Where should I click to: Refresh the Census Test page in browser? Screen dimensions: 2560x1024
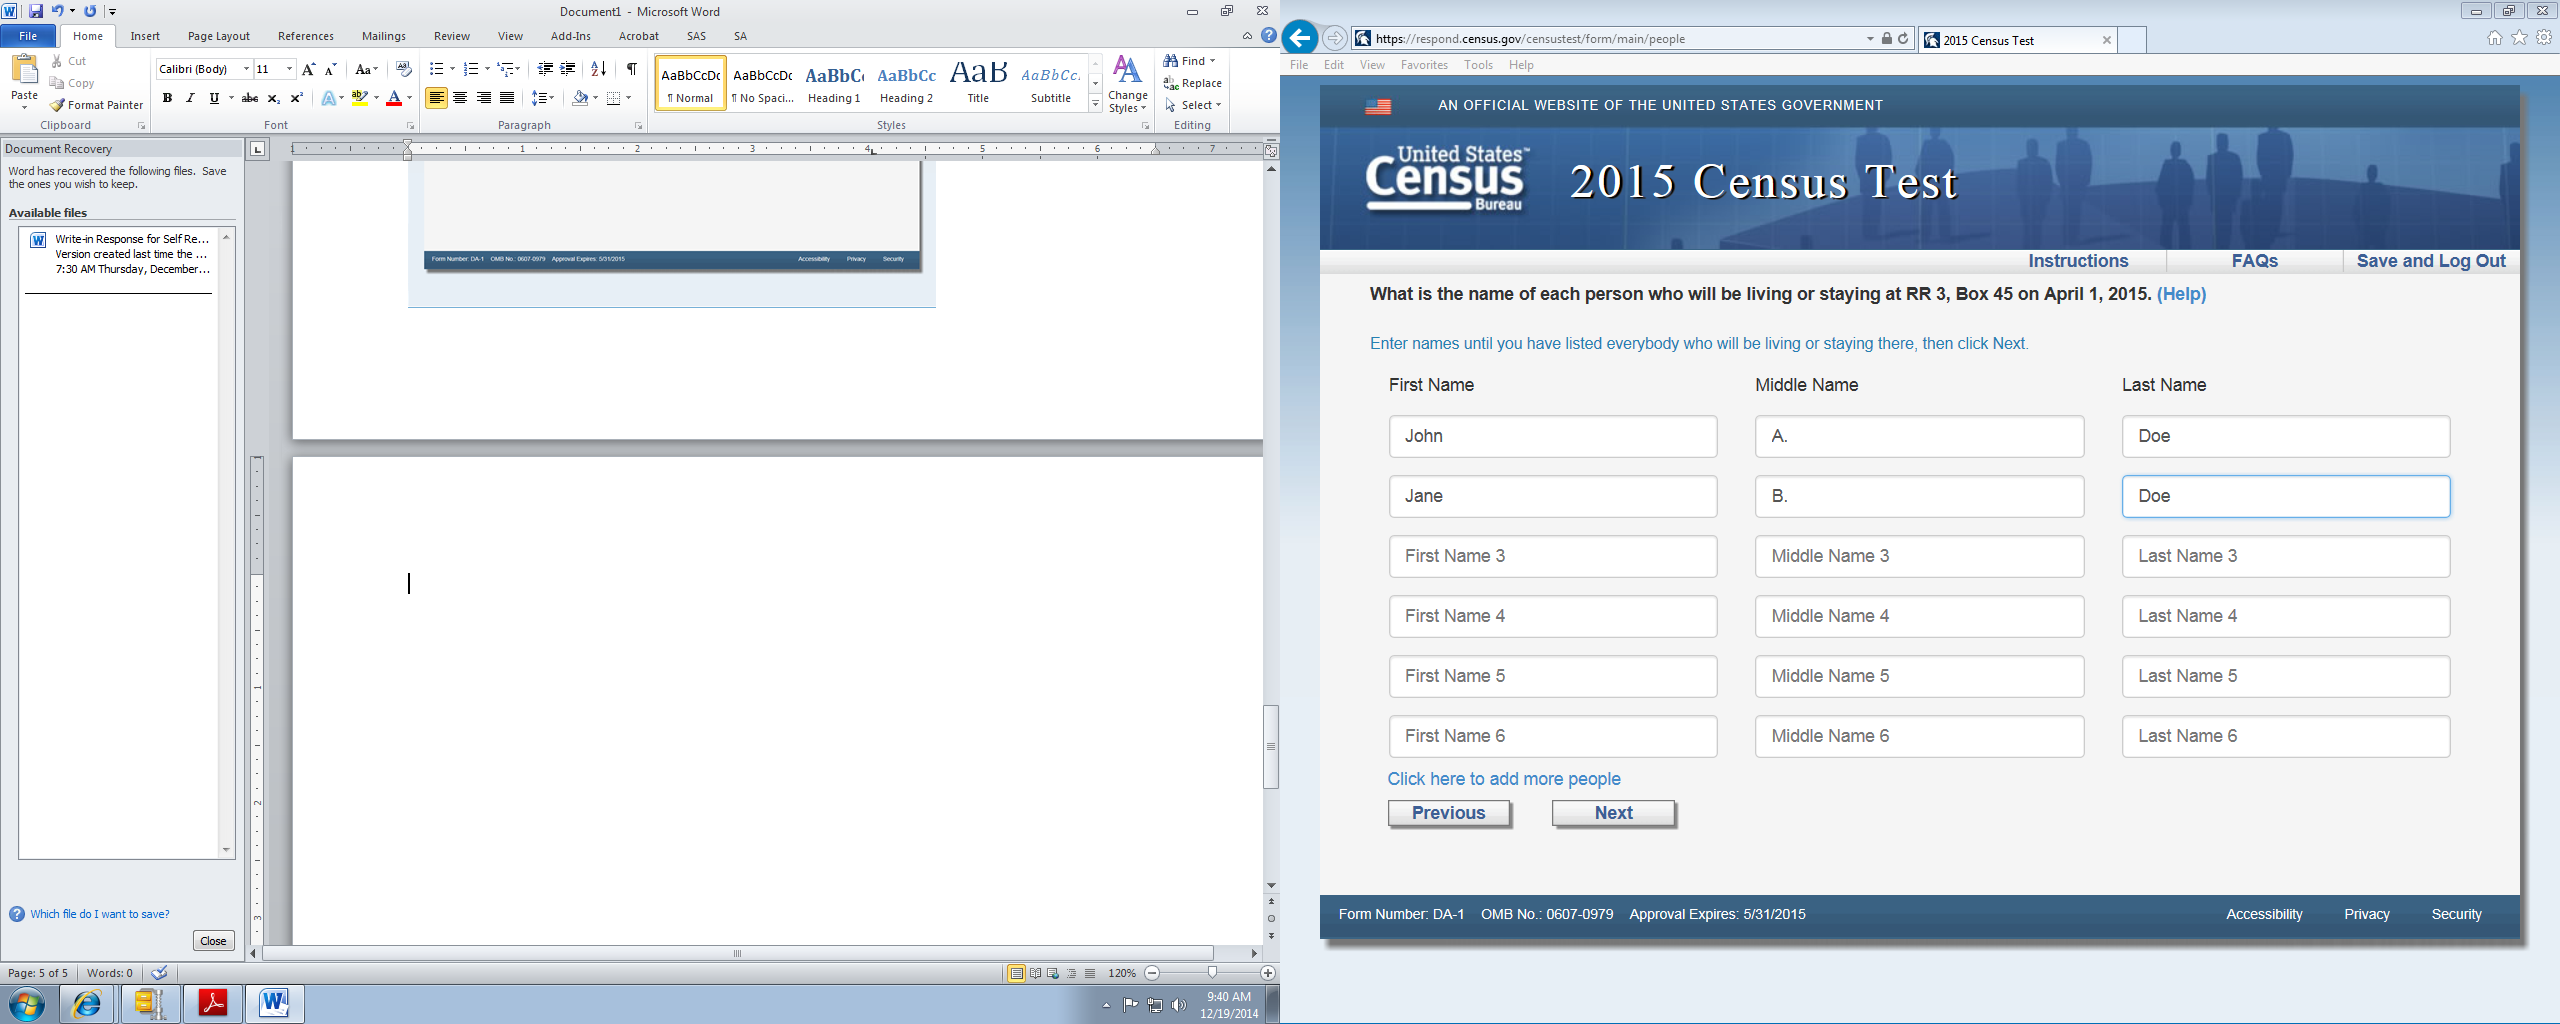(x=1903, y=39)
